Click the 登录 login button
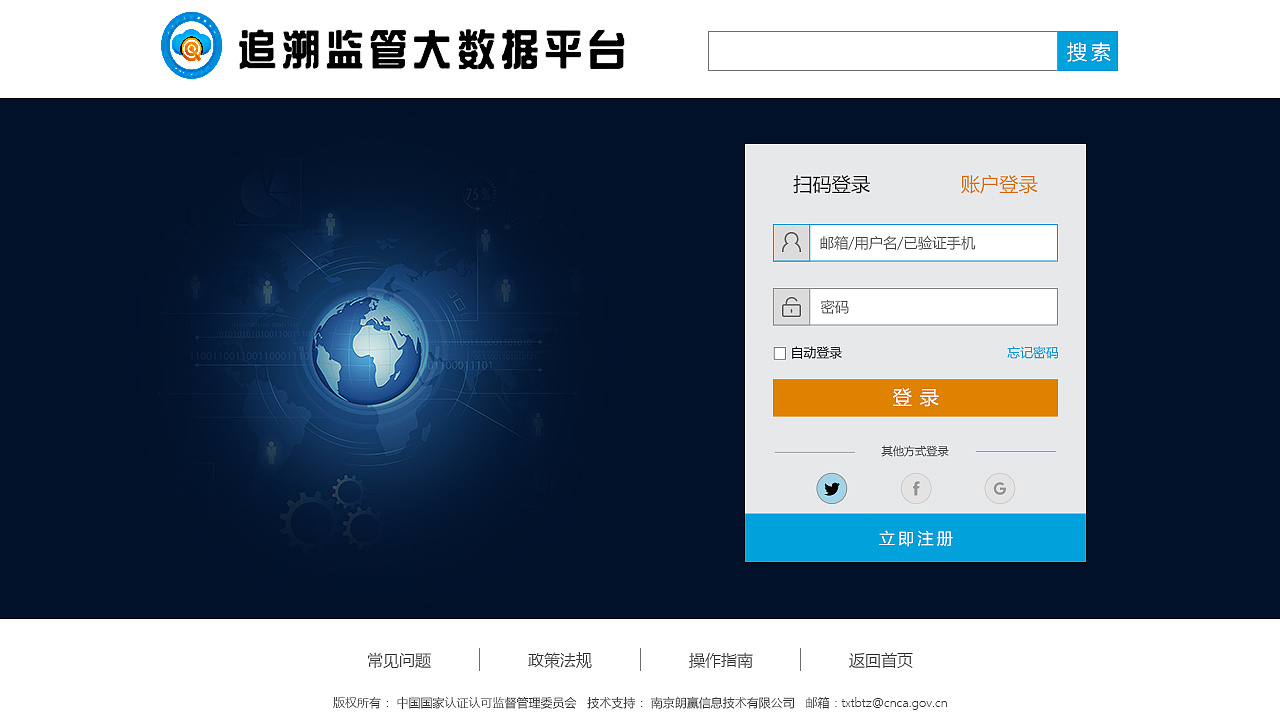The height and width of the screenshot is (720, 1280). tap(914, 397)
